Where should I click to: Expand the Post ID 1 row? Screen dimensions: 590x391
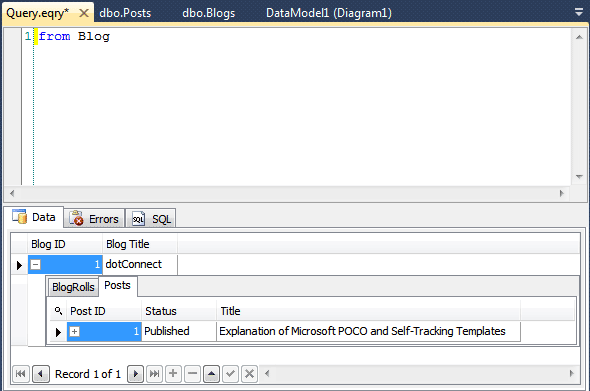(75, 332)
